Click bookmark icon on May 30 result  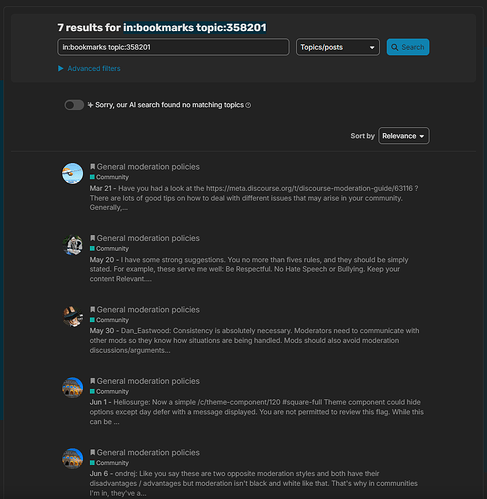(x=93, y=309)
